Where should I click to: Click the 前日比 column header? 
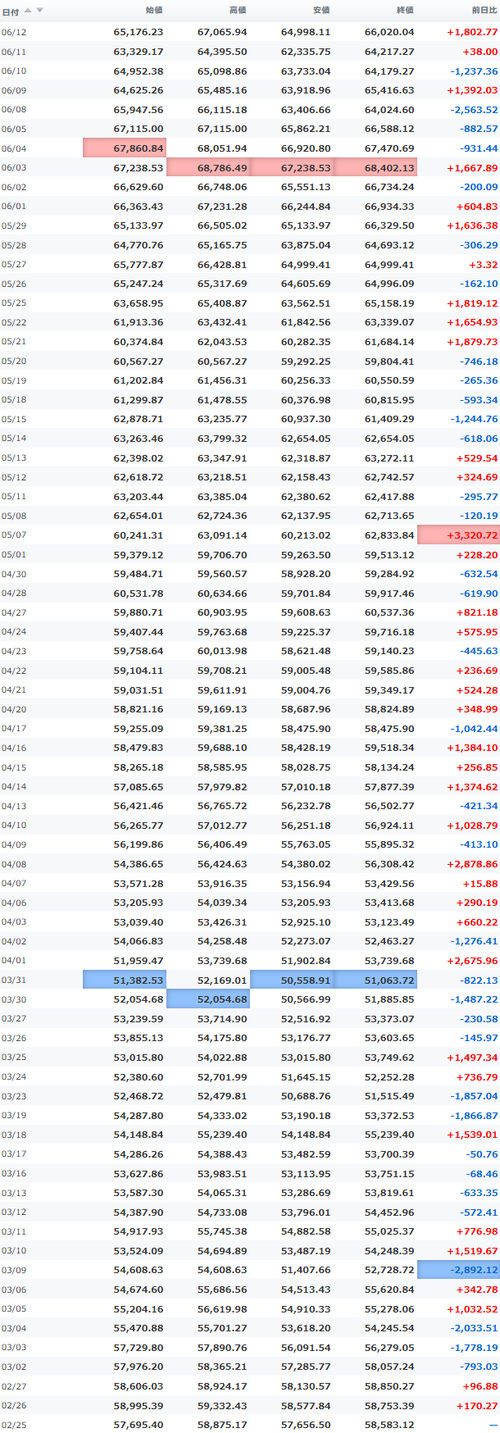(483, 10)
